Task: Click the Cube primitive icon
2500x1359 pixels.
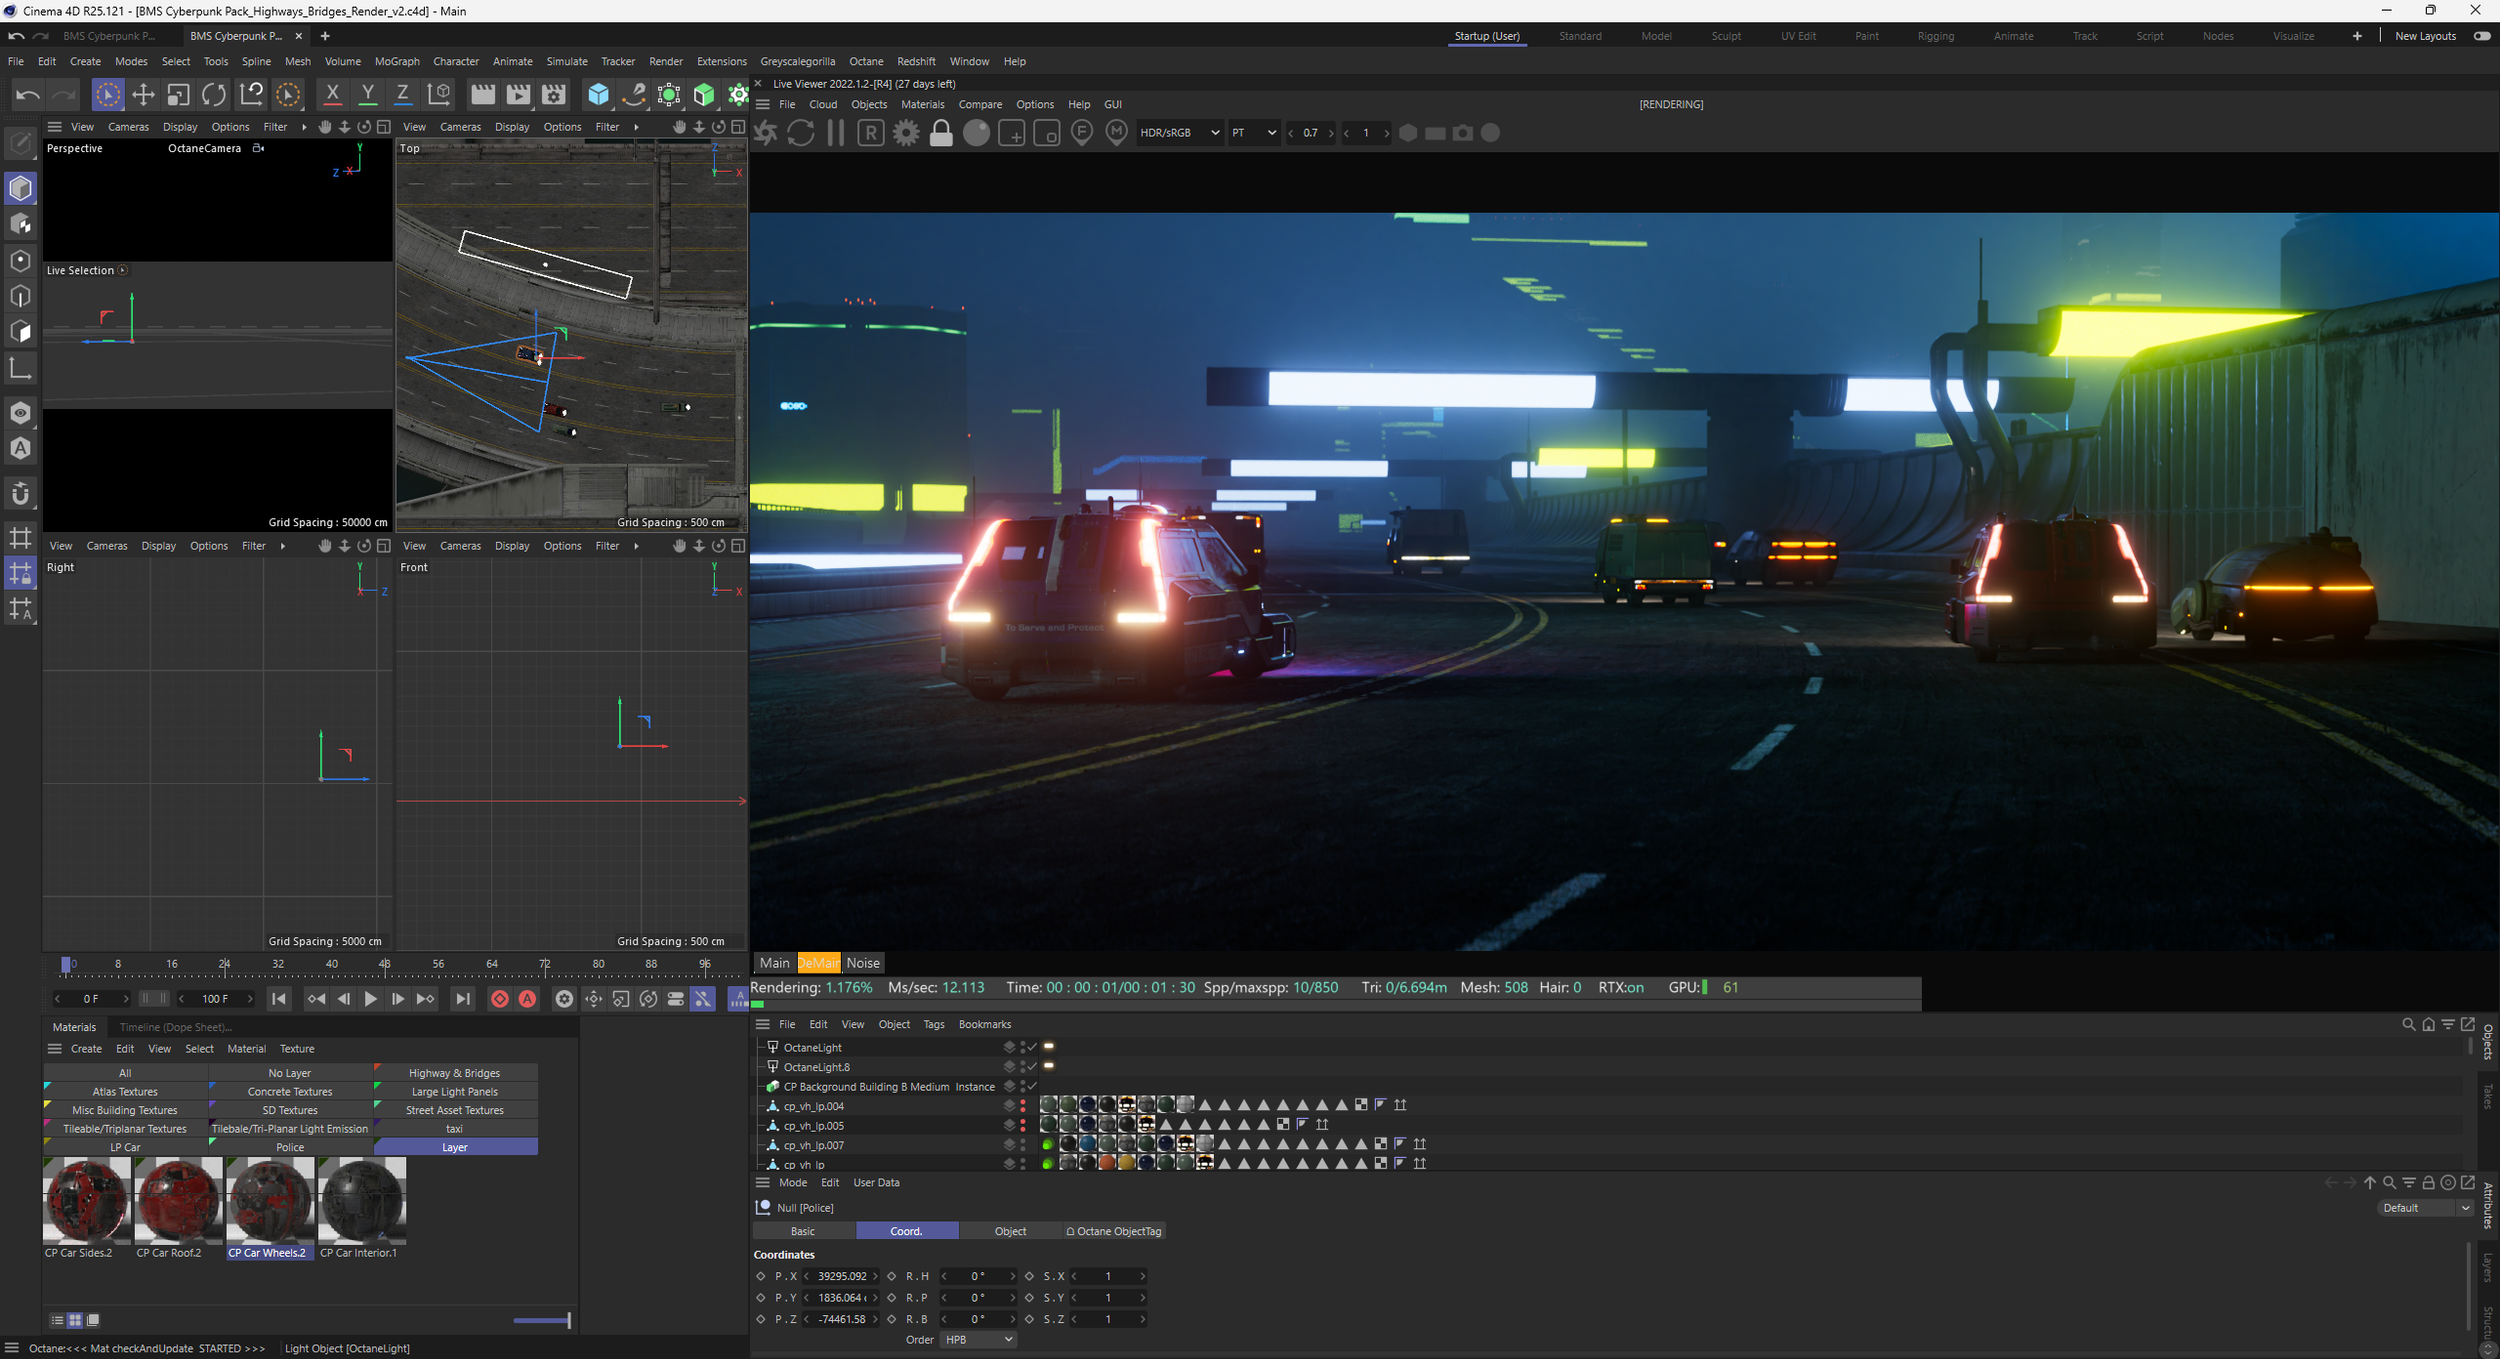Action: point(598,95)
